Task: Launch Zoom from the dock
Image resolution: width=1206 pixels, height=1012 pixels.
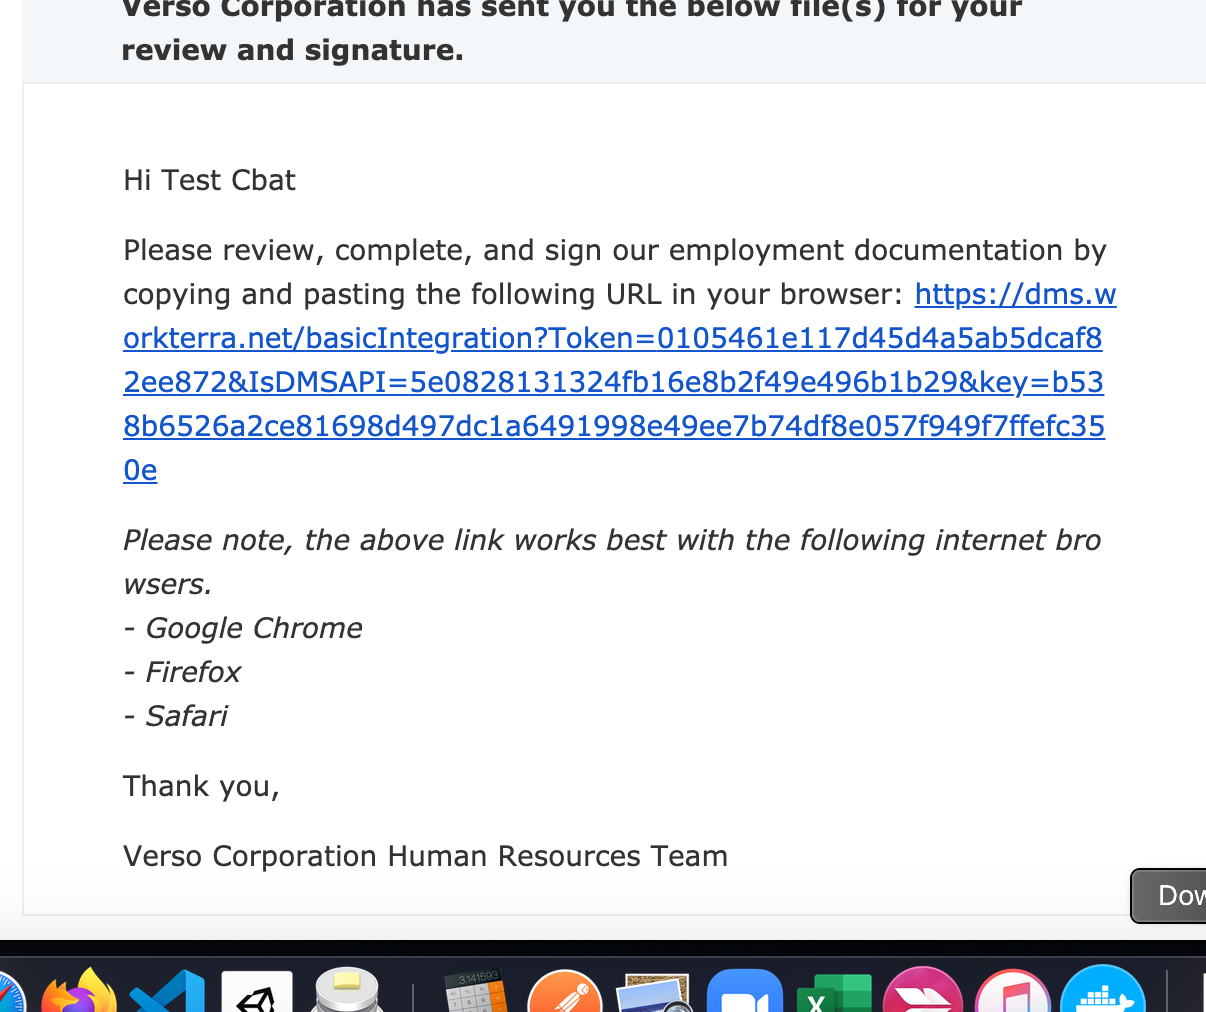Action: click(x=744, y=994)
